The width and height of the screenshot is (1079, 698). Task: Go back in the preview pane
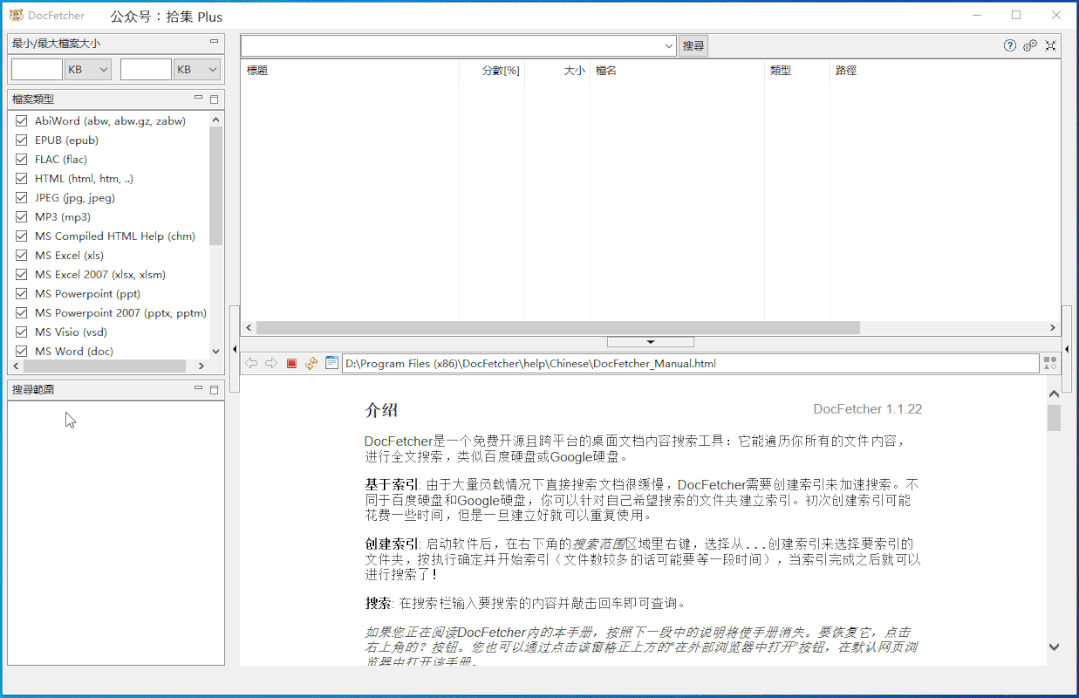tap(251, 363)
